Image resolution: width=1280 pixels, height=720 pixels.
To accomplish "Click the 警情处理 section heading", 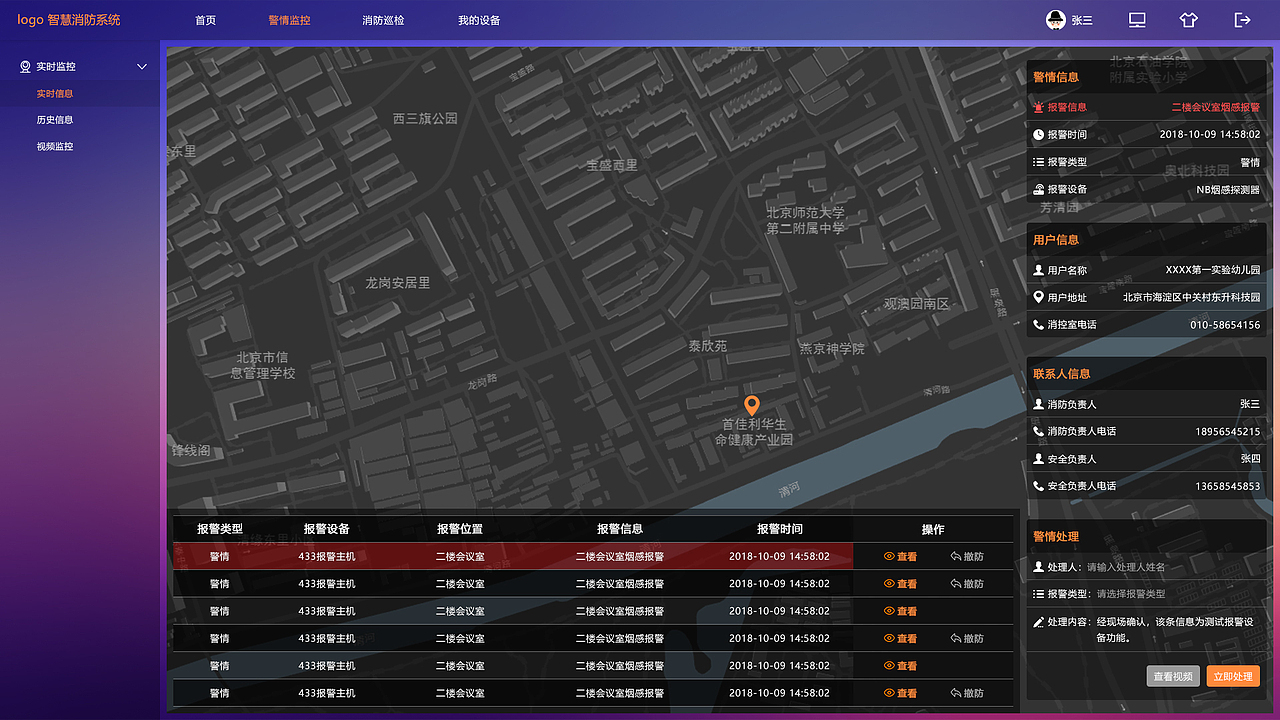I will 1056,536.
